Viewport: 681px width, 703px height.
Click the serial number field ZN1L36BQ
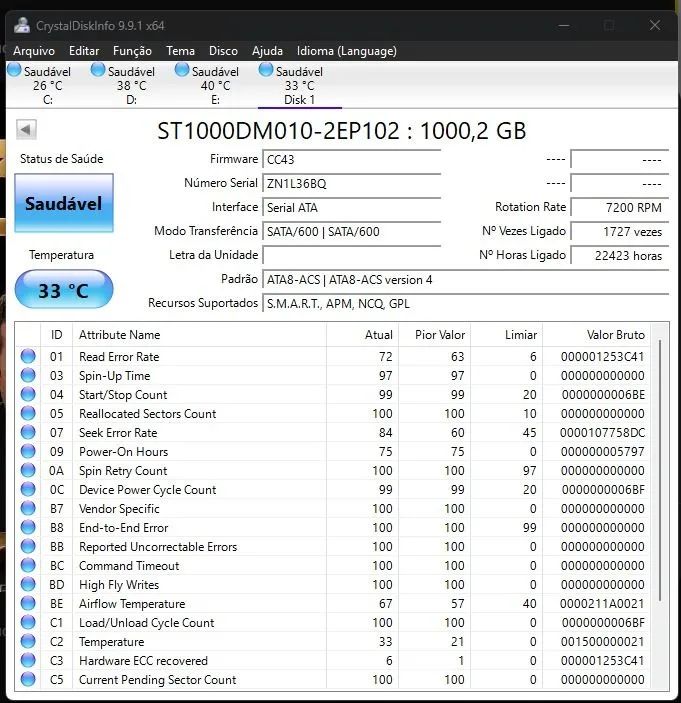(x=351, y=183)
